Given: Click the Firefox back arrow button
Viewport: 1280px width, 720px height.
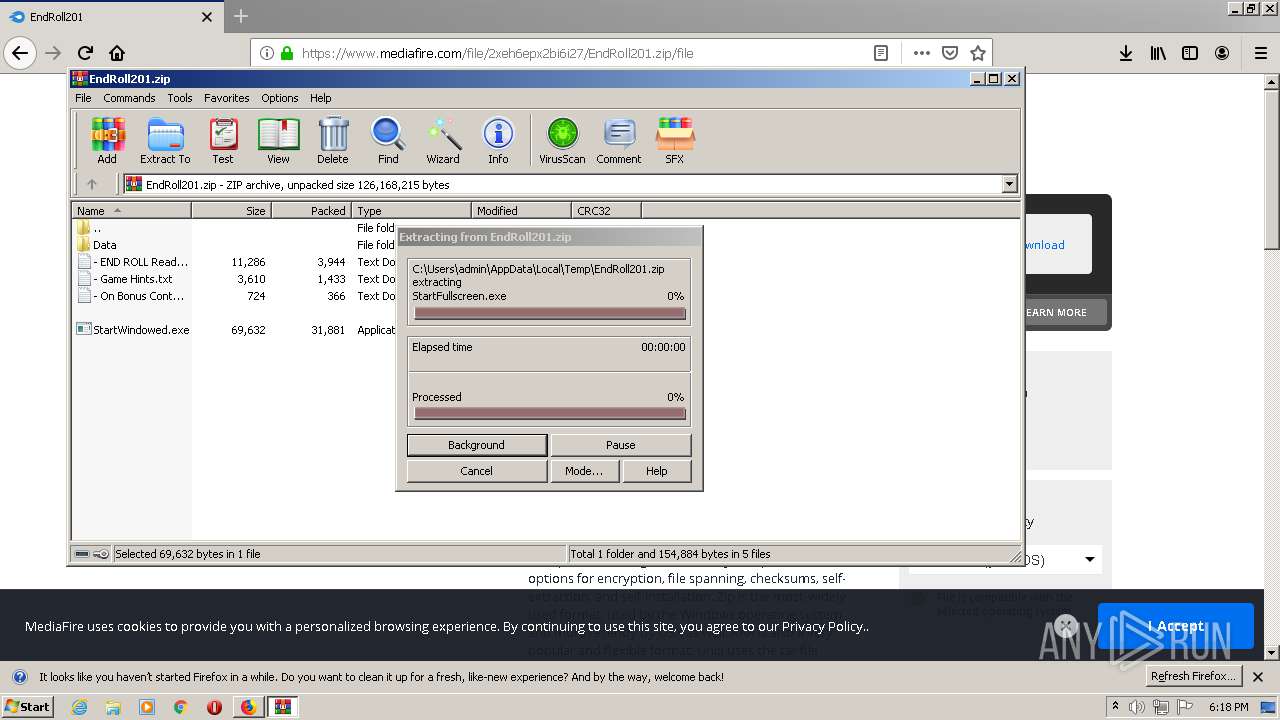Looking at the screenshot, I should point(20,53).
